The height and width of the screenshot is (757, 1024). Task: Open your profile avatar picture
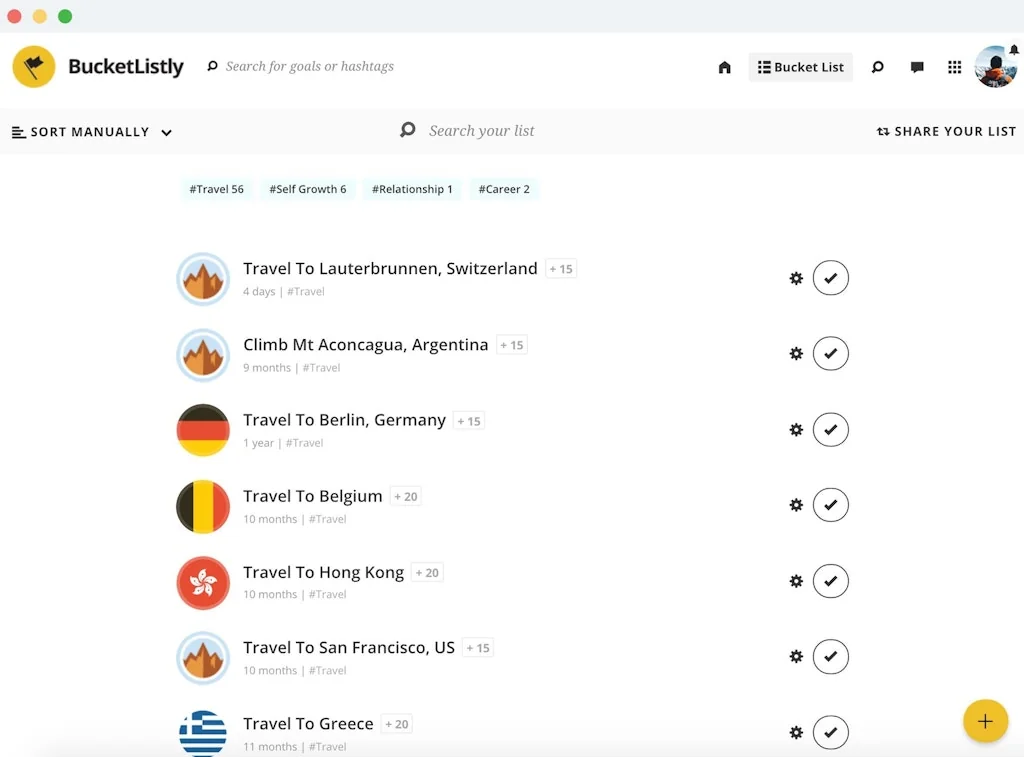point(996,67)
